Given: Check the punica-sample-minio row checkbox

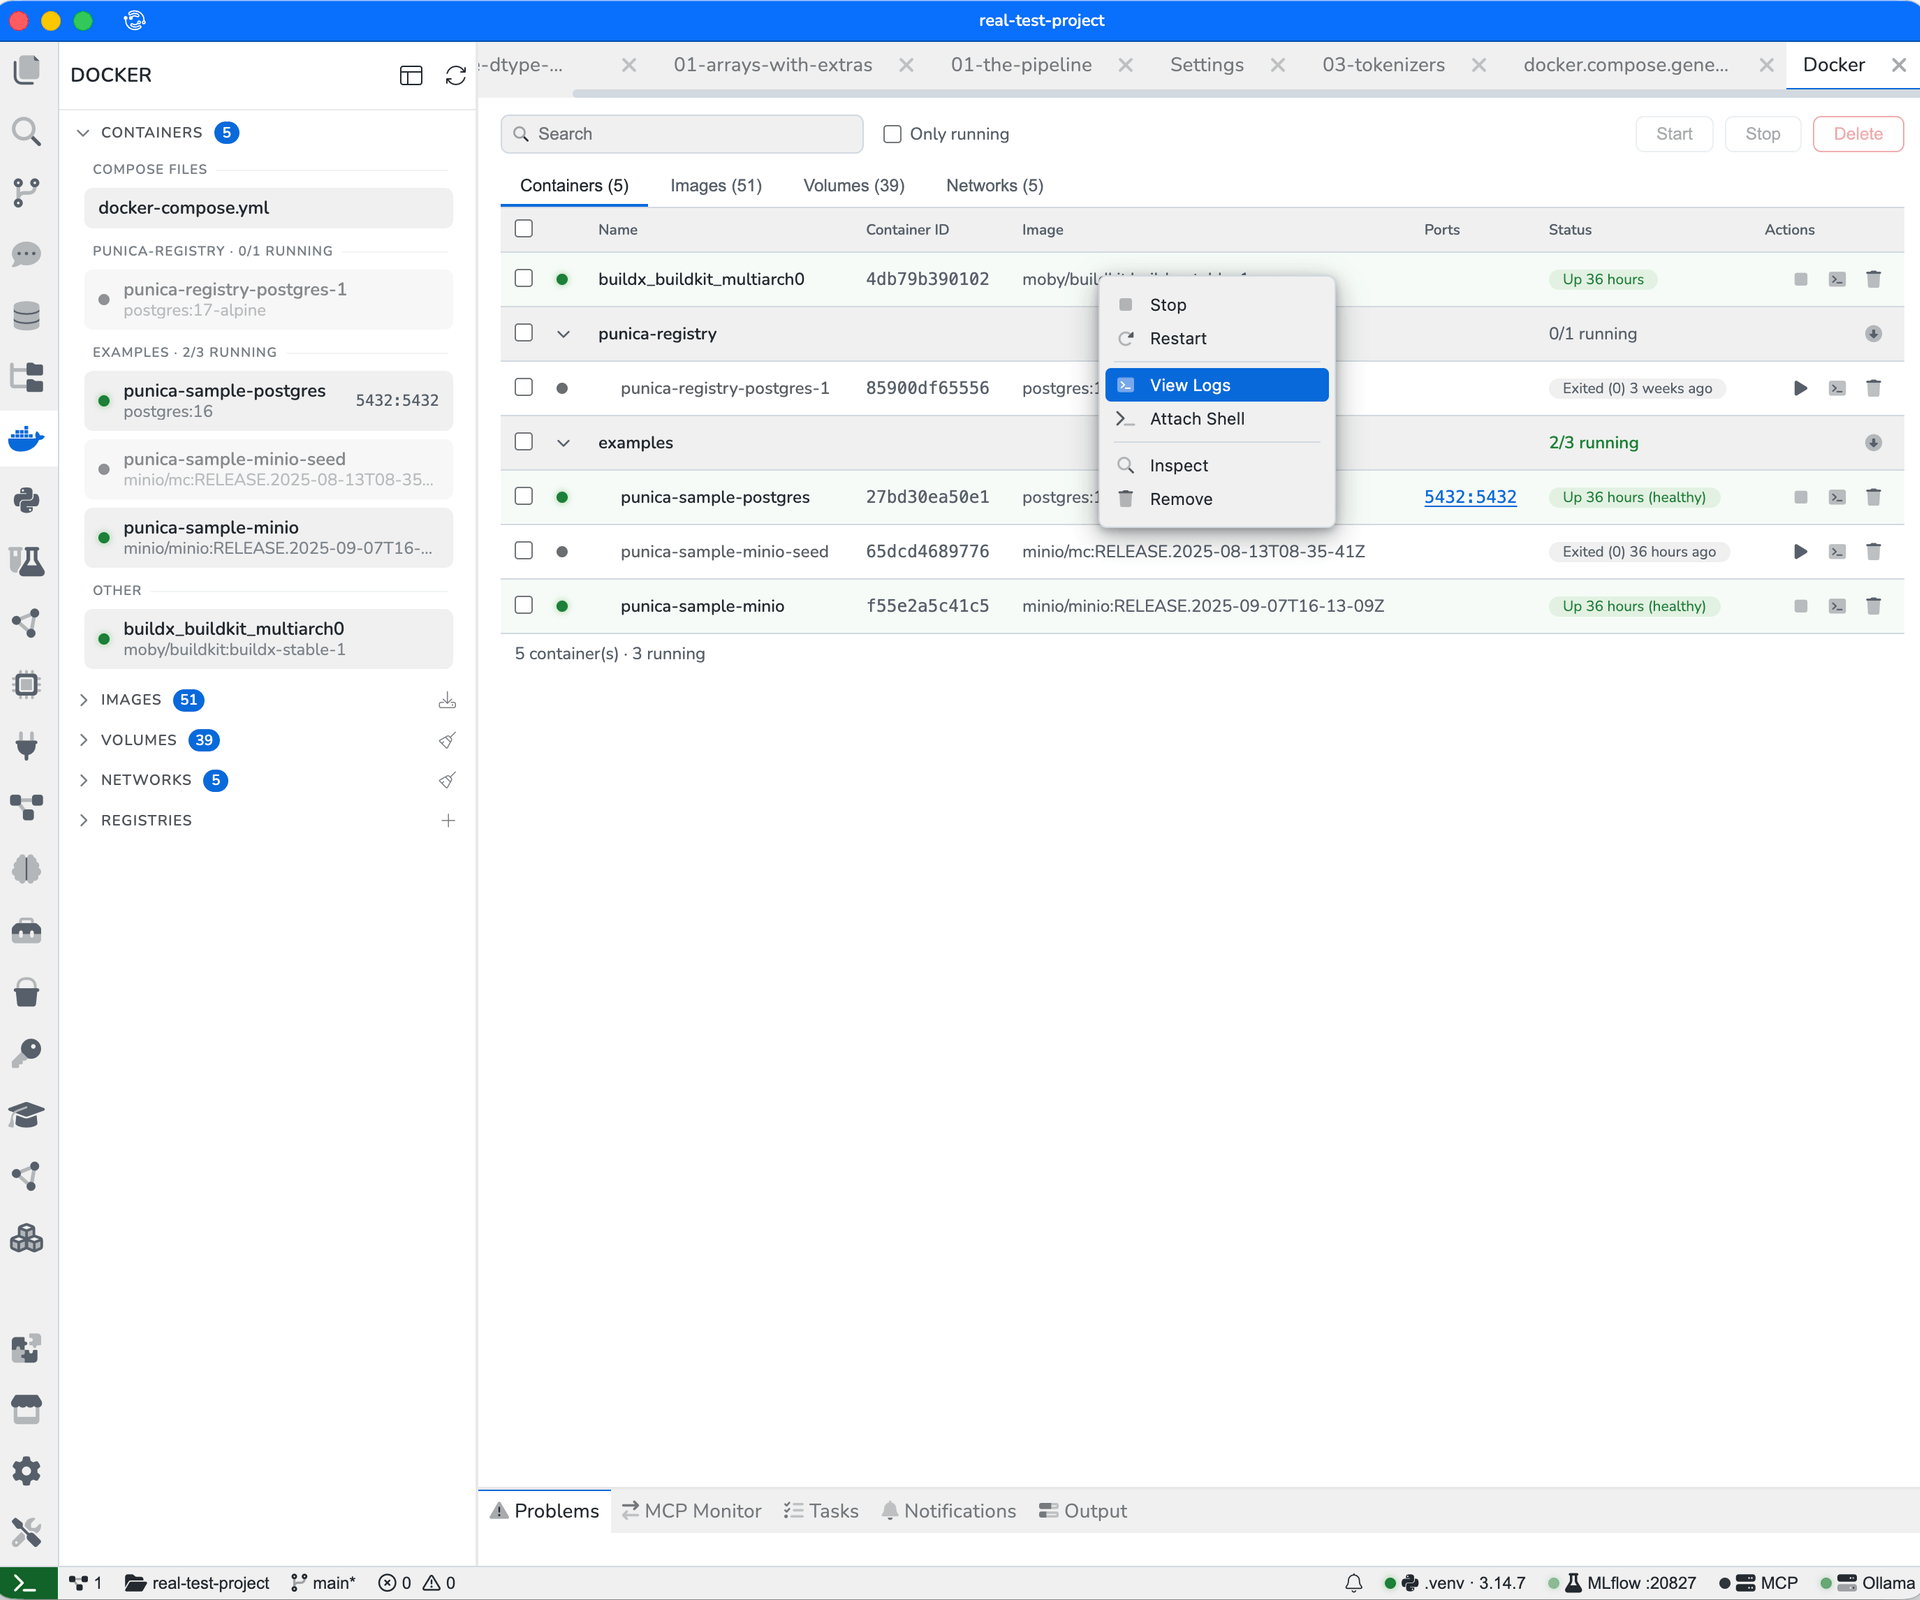Looking at the screenshot, I should pos(523,605).
